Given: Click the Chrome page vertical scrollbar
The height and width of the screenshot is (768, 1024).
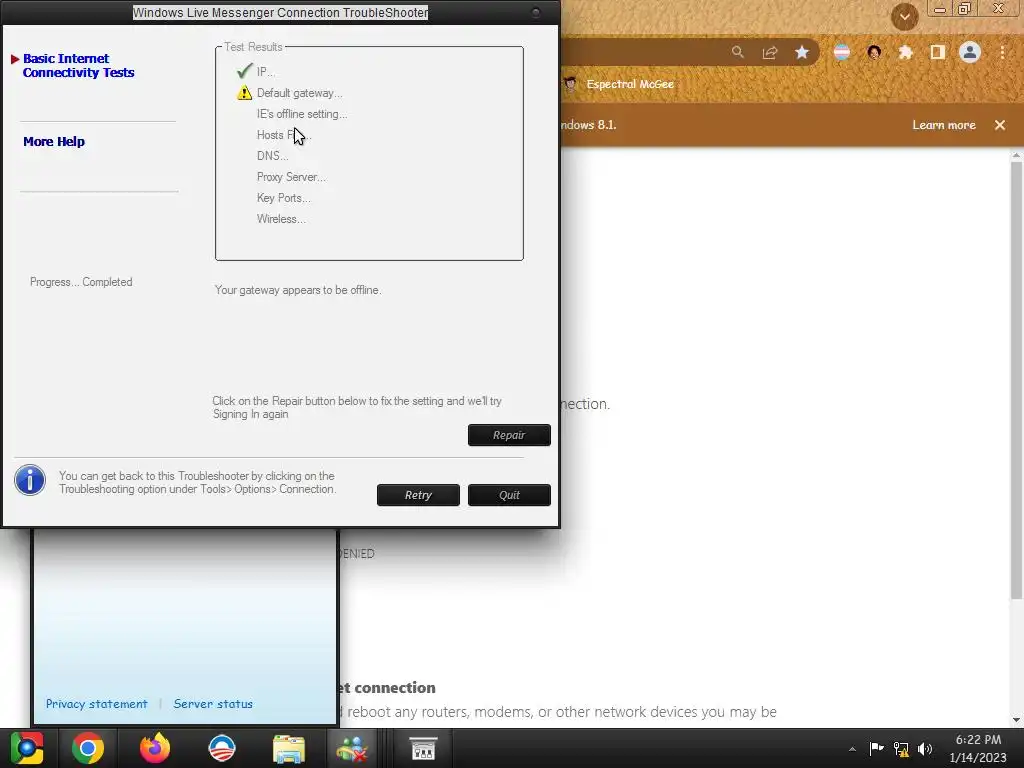Looking at the screenshot, I should pyautogui.click(x=1016, y=379).
